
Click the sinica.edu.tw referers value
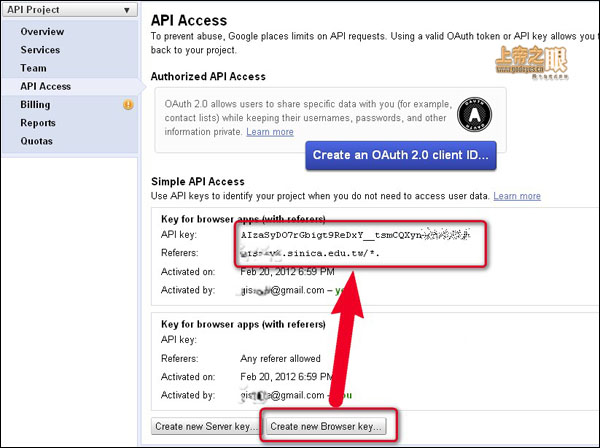click(x=310, y=253)
